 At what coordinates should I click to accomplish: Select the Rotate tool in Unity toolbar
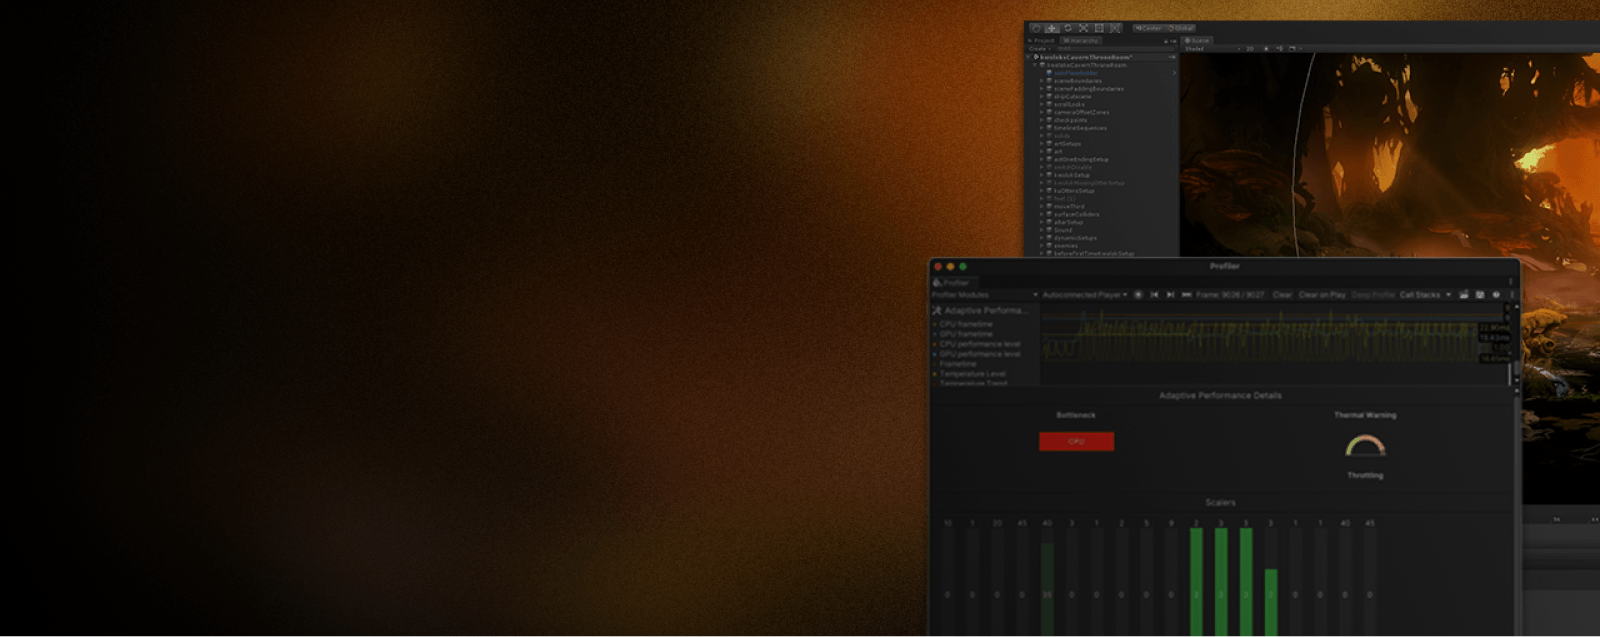tap(1068, 28)
